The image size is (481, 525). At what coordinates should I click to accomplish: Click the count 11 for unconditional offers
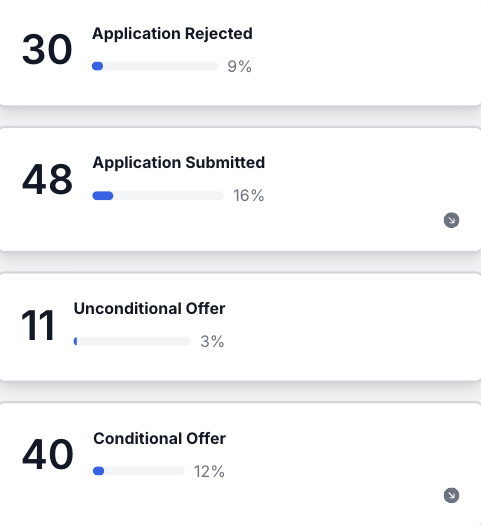(x=37, y=325)
